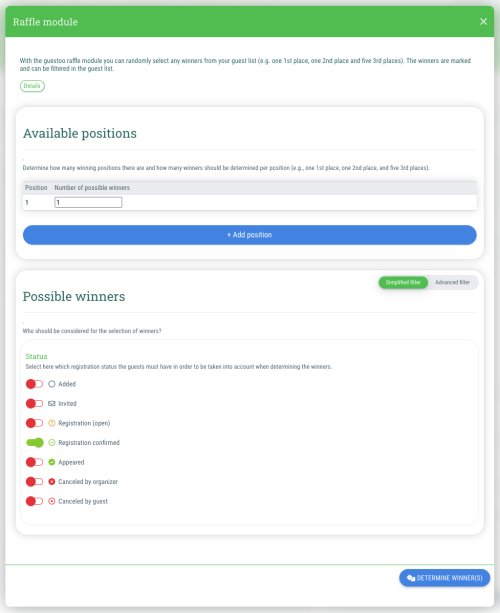This screenshot has width=500, height=613.
Task: Click the Registration confirmed checkmark icon
Action: 52,443
